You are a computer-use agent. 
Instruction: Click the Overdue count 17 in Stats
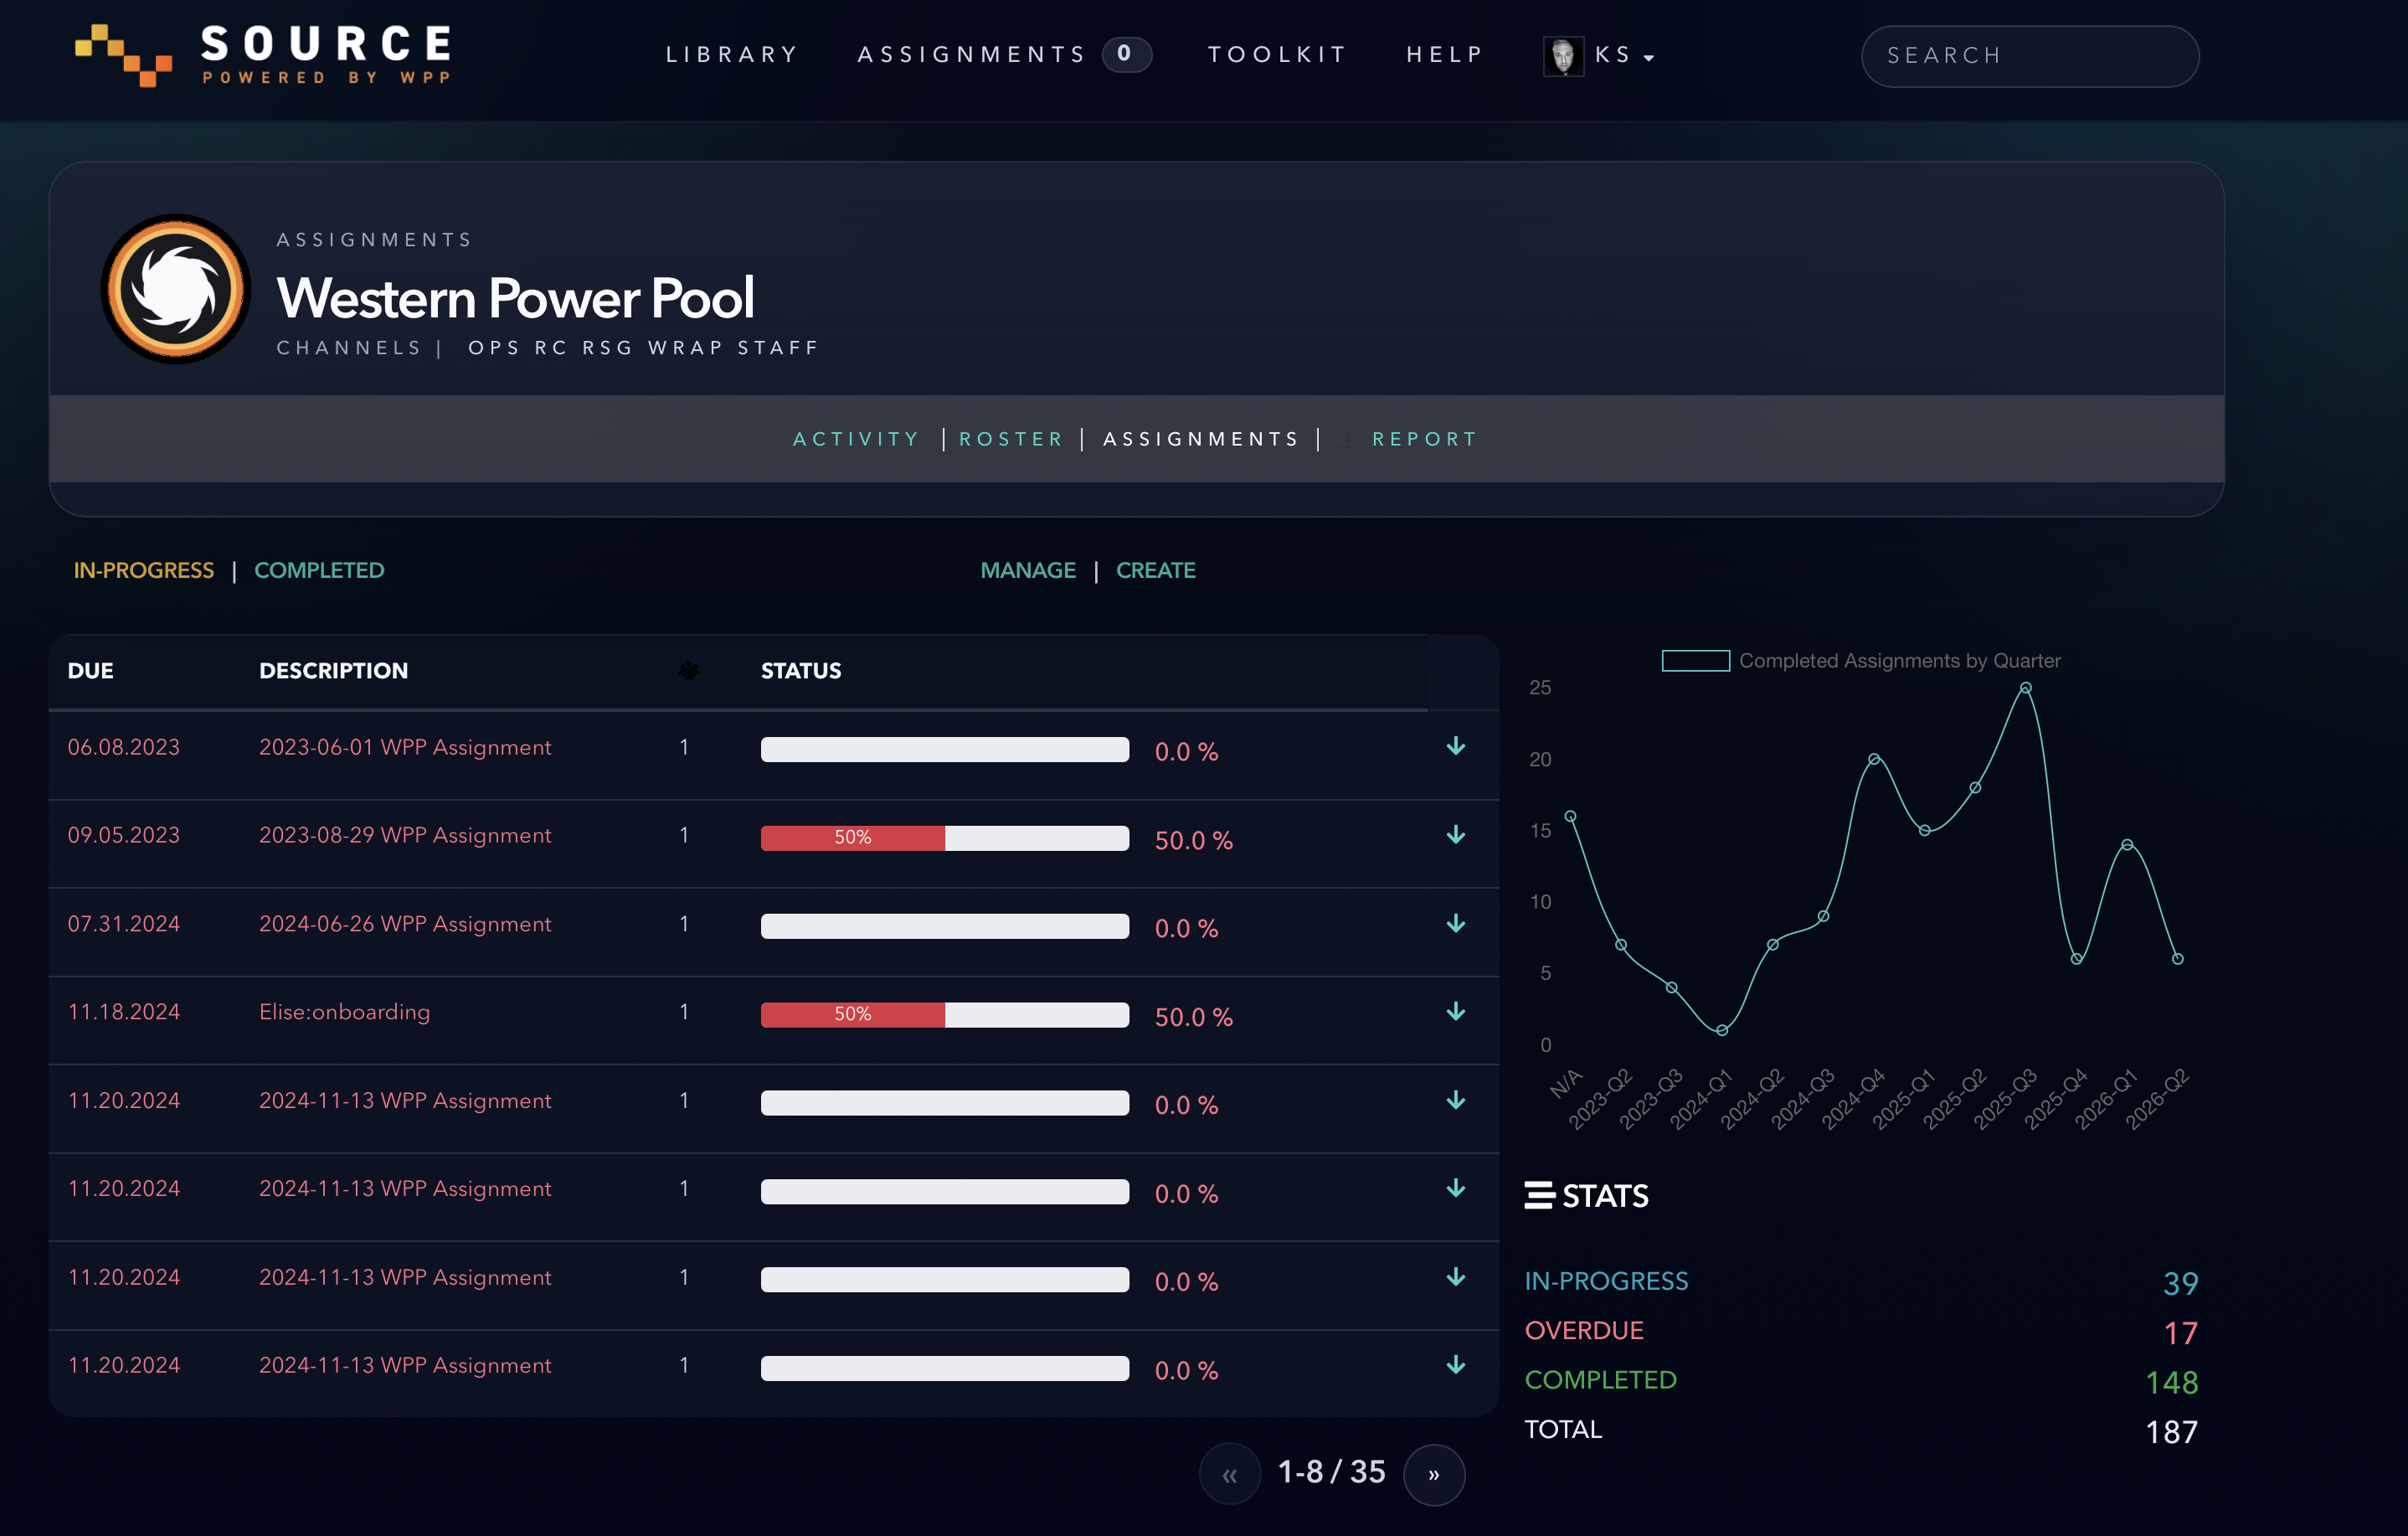pyautogui.click(x=2181, y=1333)
